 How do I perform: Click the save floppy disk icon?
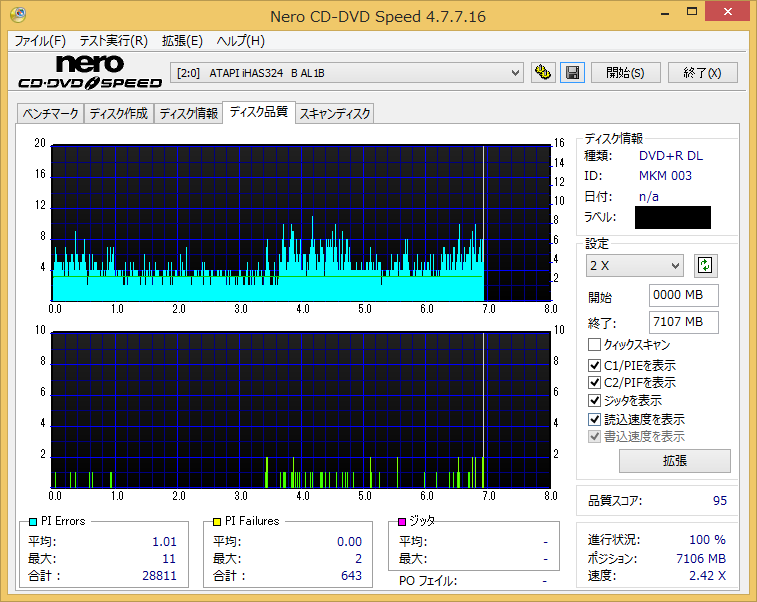pyautogui.click(x=573, y=73)
